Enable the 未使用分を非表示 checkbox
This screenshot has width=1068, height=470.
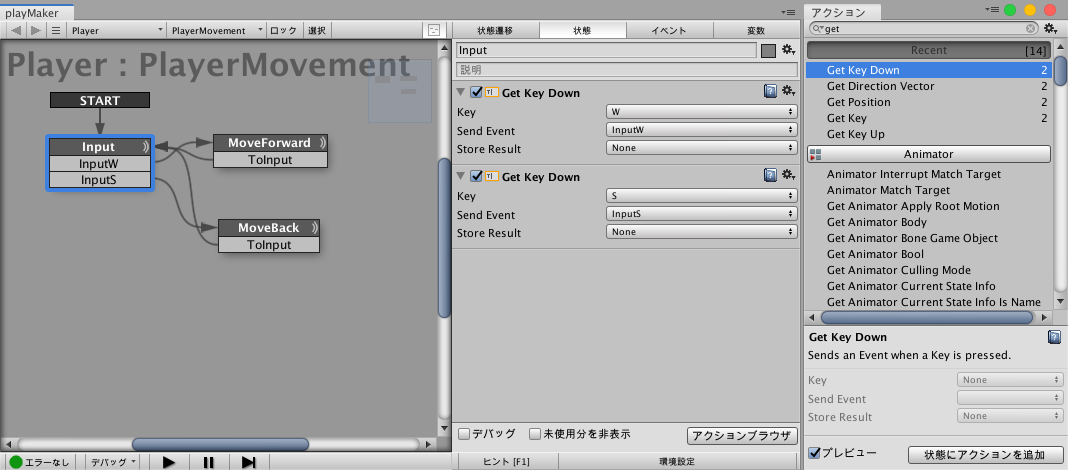535,433
